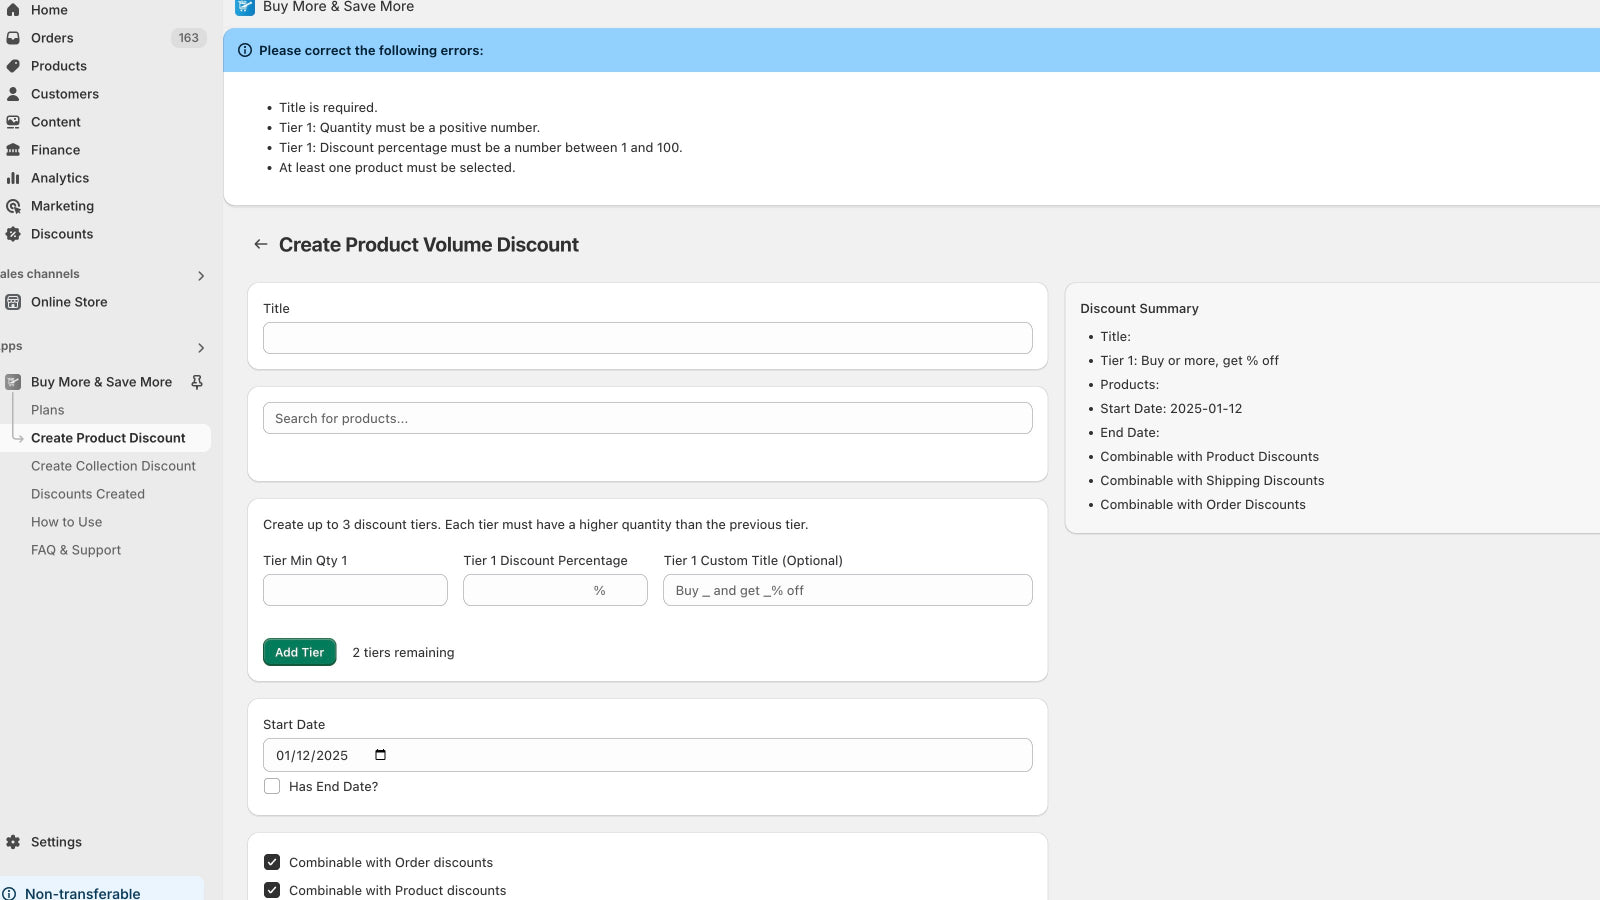Click the "Title is required." error message
Viewport: 1600px width, 900px height.
tap(328, 108)
